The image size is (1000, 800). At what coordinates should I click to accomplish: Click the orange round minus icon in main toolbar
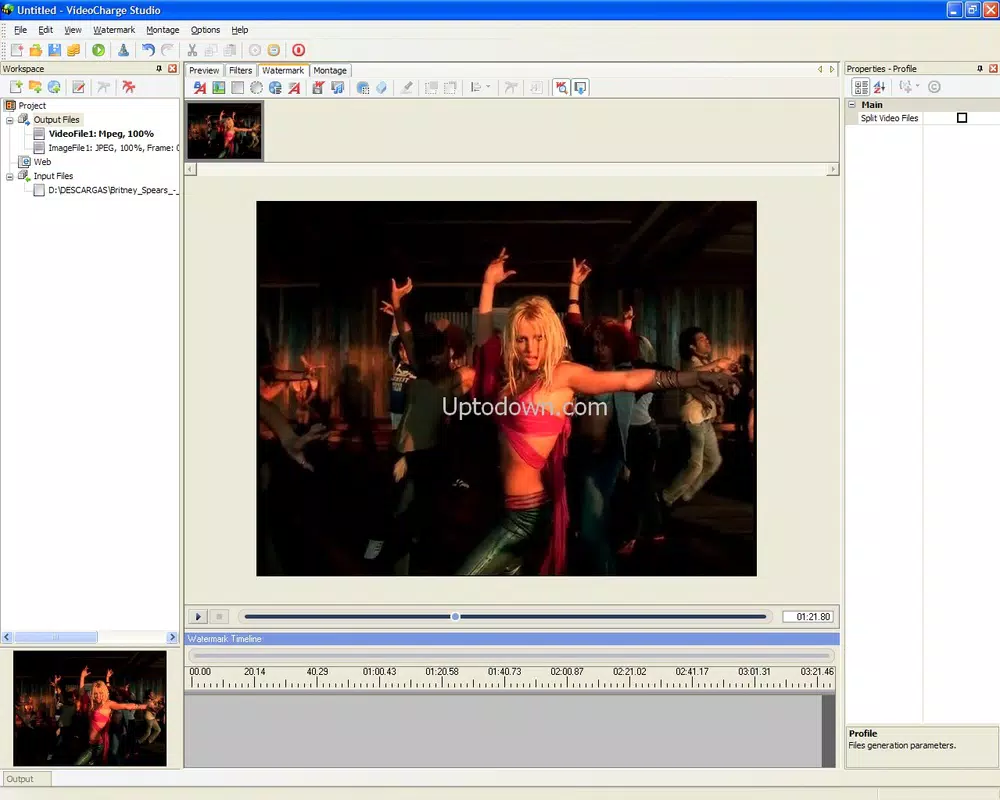274,50
